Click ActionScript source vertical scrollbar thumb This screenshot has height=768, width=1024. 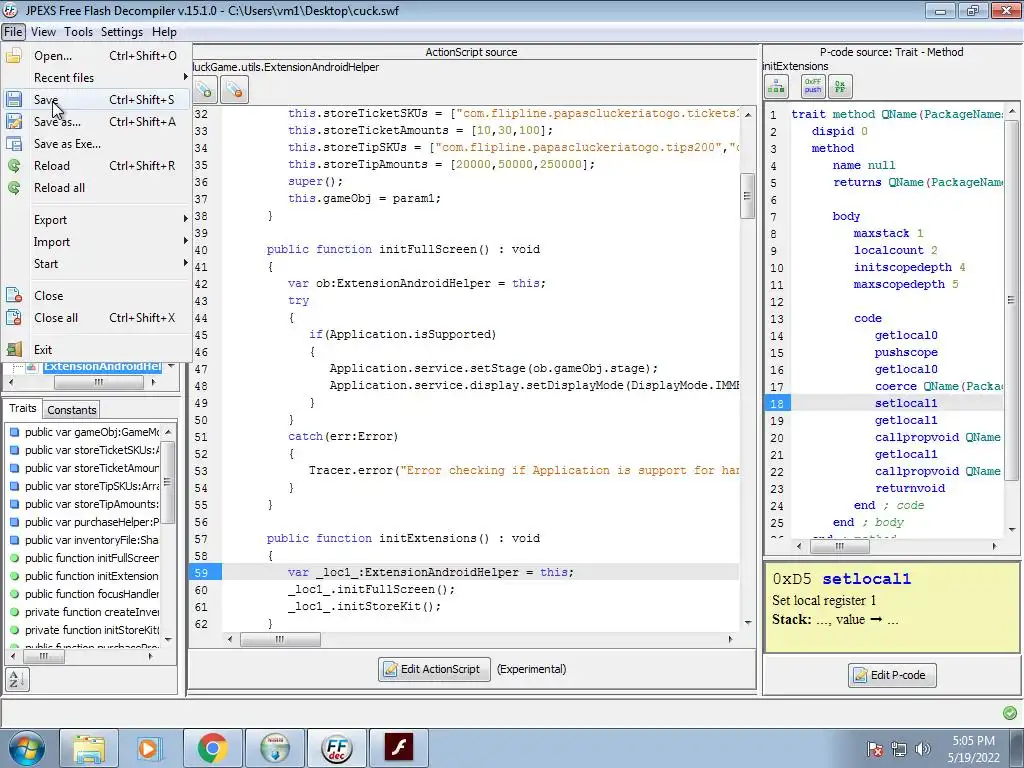click(x=748, y=196)
